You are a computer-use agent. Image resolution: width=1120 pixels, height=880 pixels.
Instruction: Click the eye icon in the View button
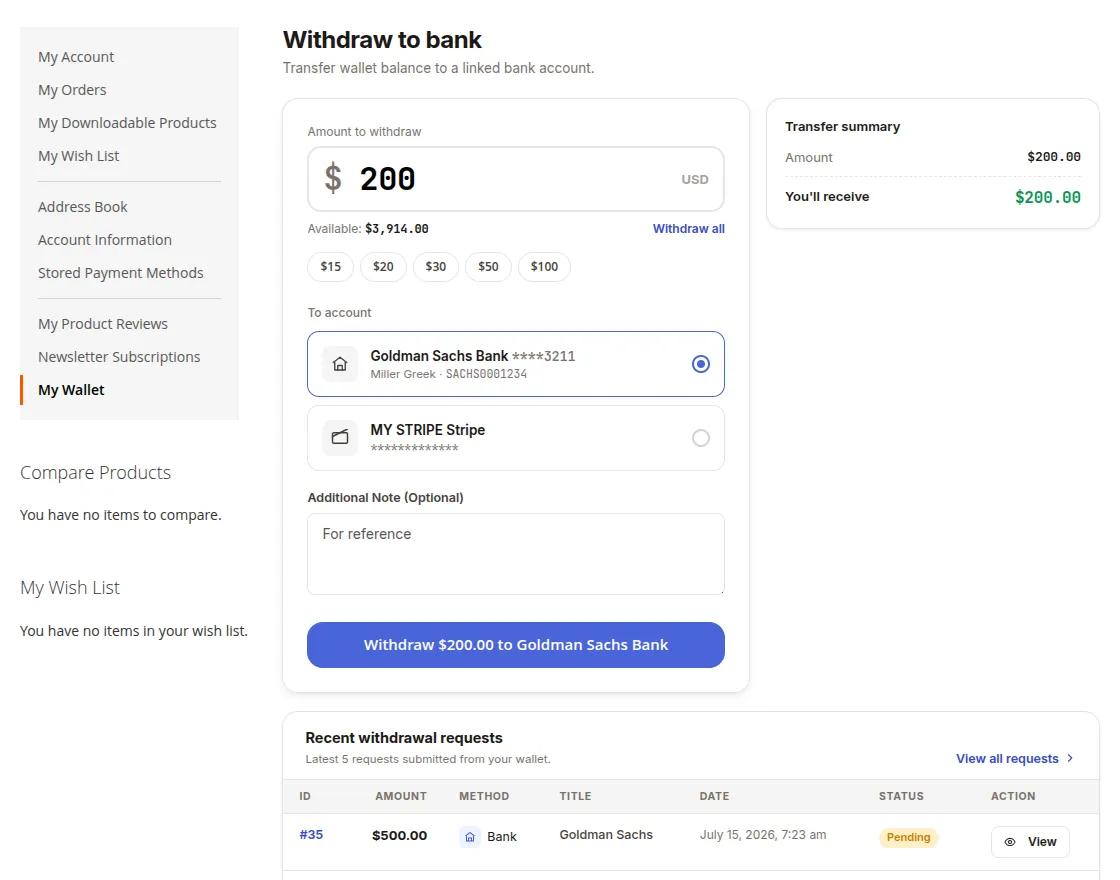click(1010, 842)
